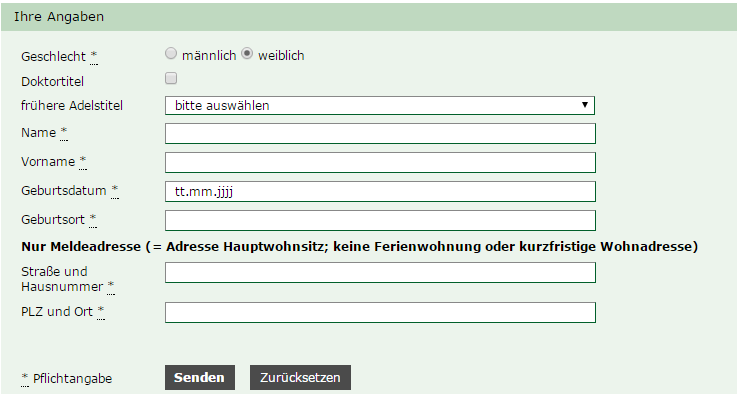Click the männlich label text
Screen dimensions: 738x394
[x=209, y=56]
